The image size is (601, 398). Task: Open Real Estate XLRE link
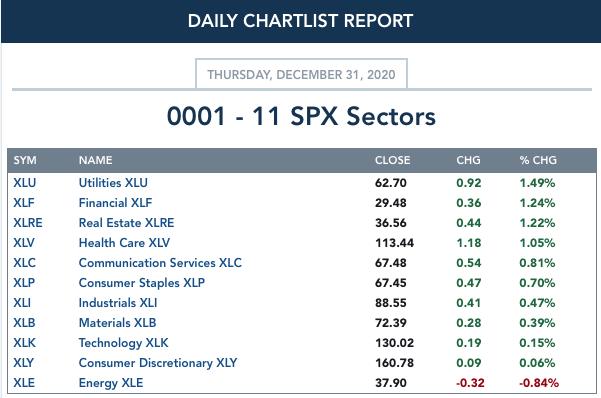click(x=126, y=223)
